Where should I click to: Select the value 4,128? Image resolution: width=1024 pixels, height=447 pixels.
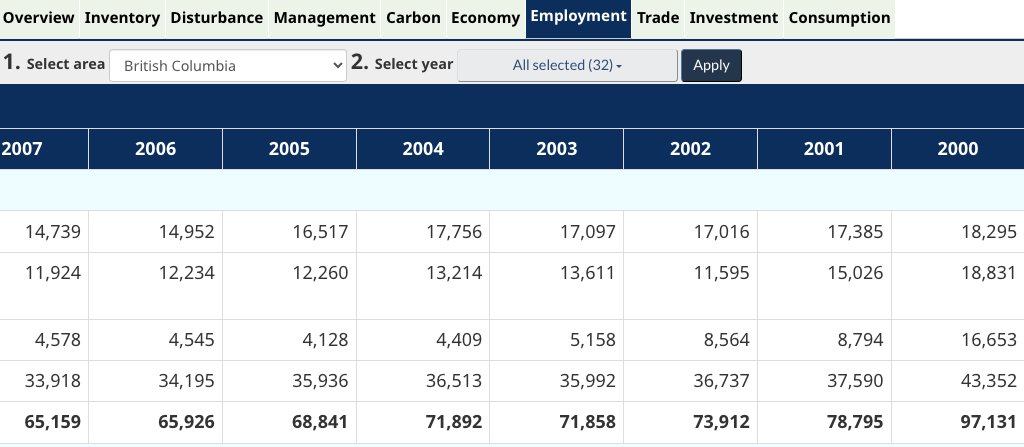pyautogui.click(x=326, y=340)
